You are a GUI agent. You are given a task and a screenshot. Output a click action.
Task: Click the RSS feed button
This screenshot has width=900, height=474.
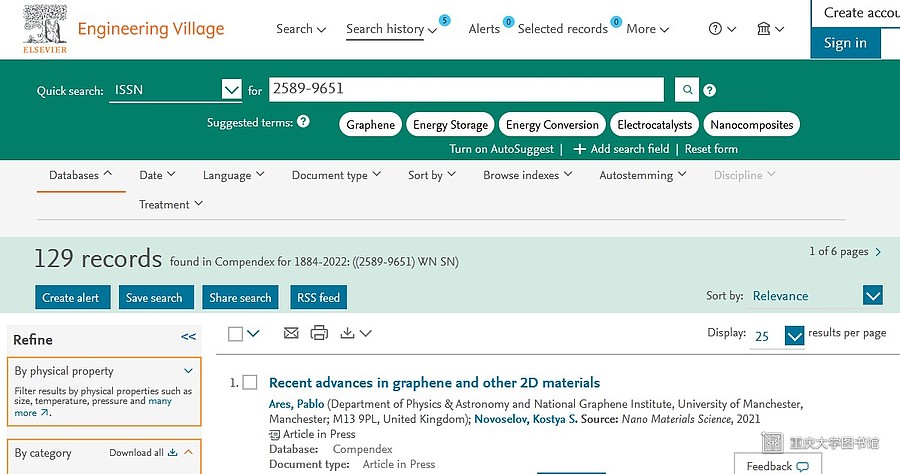pos(319,297)
